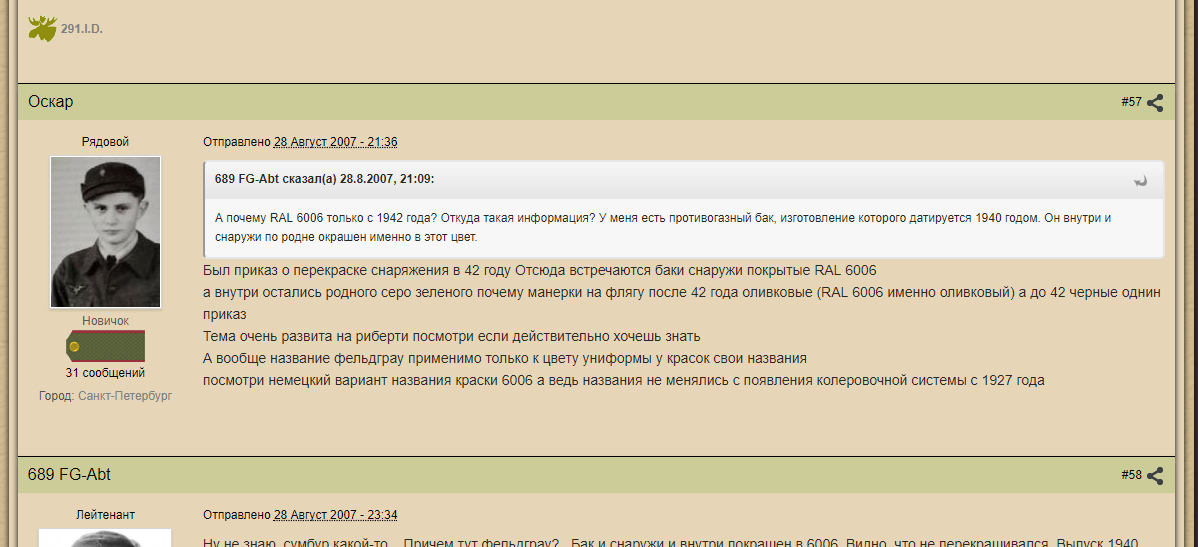Share post #58 via share icon
Screen dimensions: 1198x547
[x=1155, y=475]
